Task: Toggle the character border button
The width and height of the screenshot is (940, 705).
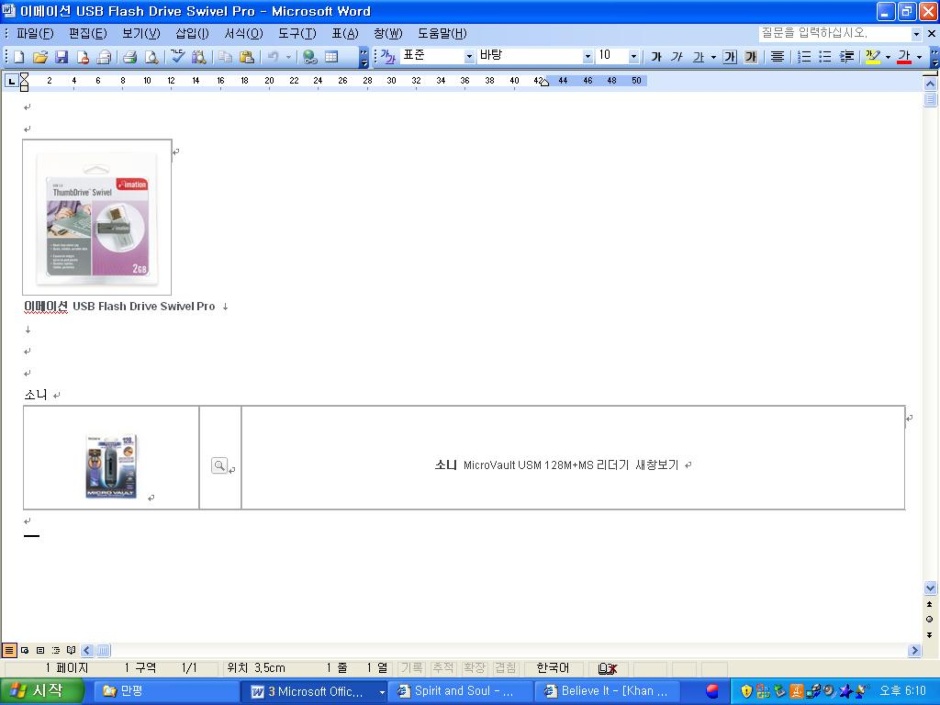Action: [730, 57]
